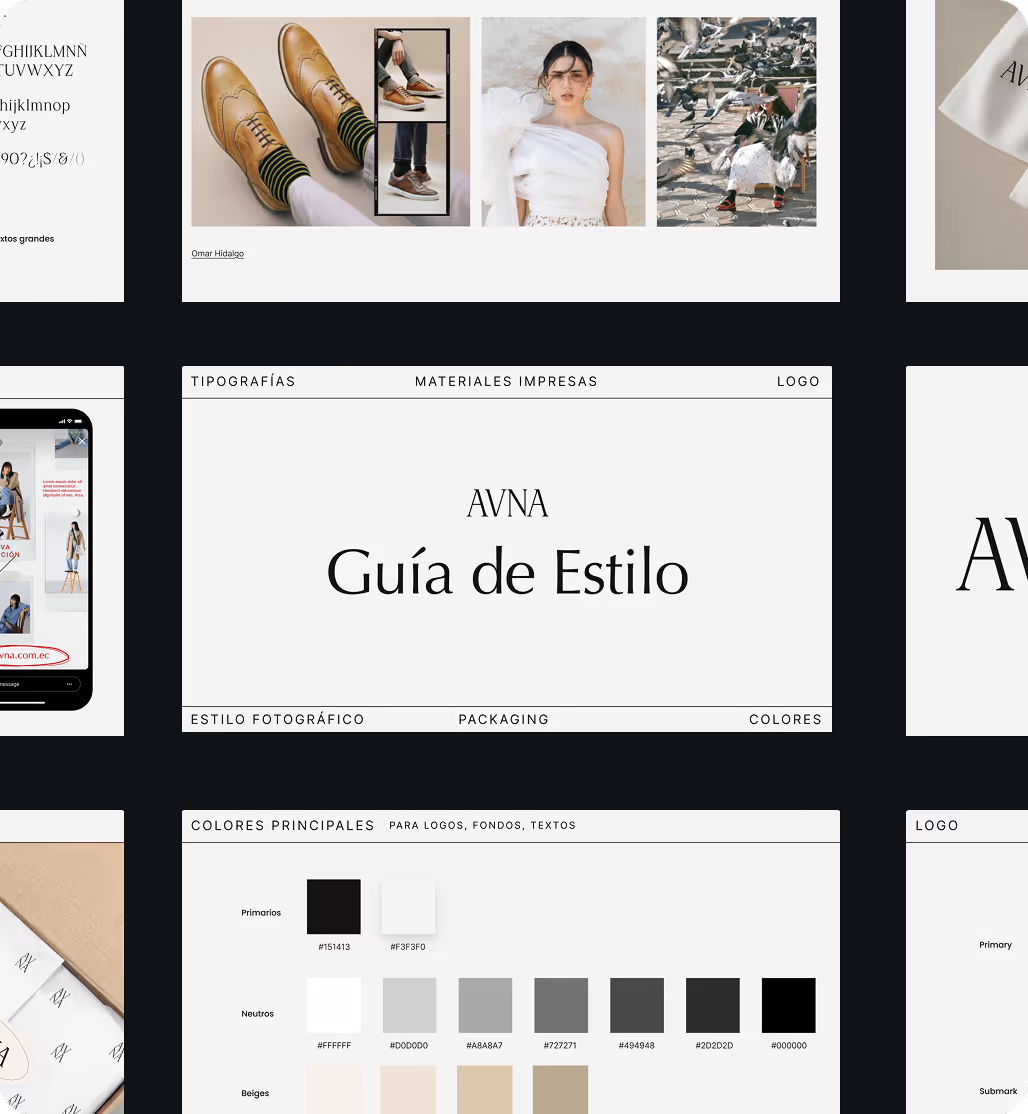Close the story with the X icon

83,441
